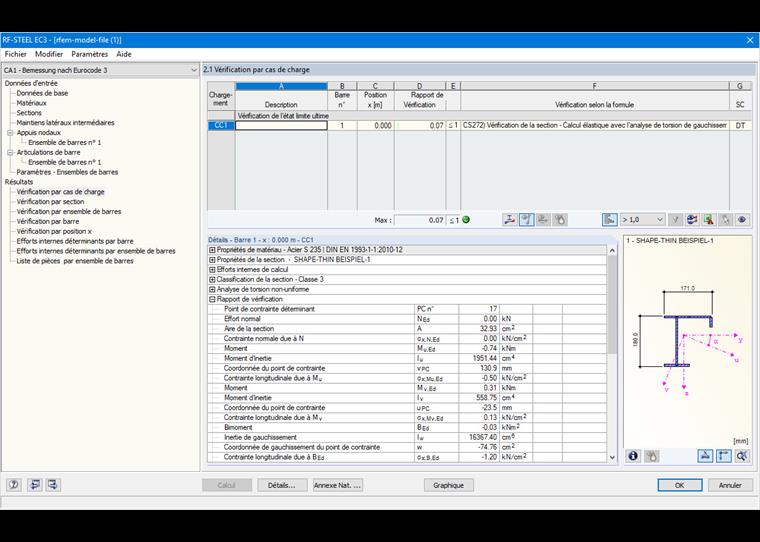Click the OK button
The height and width of the screenshot is (542, 760).
coord(680,485)
